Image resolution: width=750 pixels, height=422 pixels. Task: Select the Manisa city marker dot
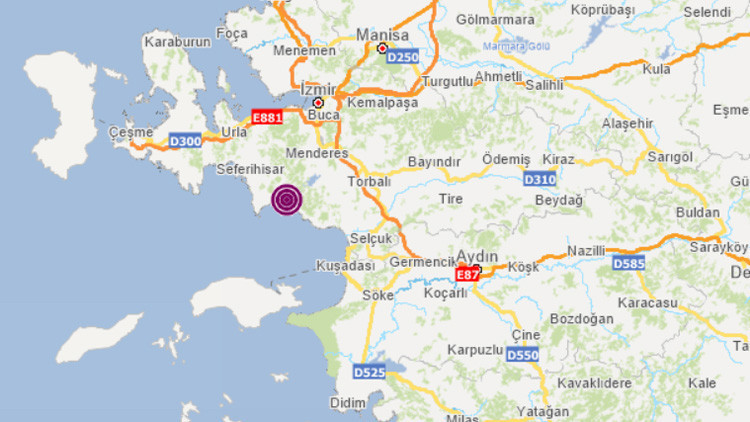382,48
